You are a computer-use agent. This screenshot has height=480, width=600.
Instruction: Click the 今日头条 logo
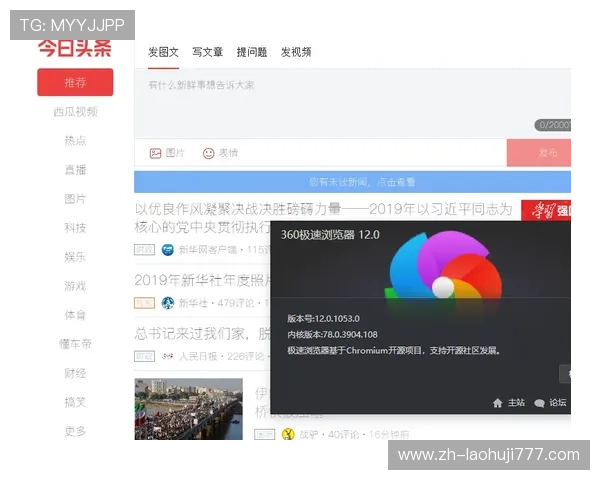point(75,49)
